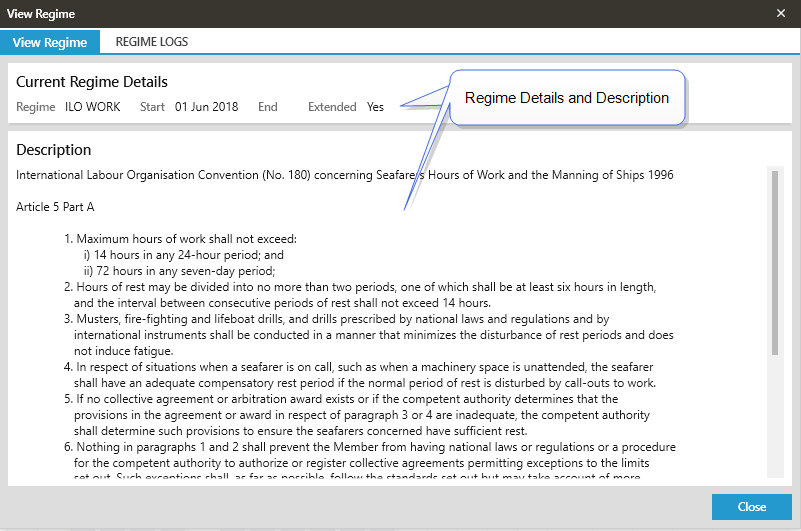The width and height of the screenshot is (801, 531).
Task: Click the item 1 maximum hours of work text
Action: (186, 239)
